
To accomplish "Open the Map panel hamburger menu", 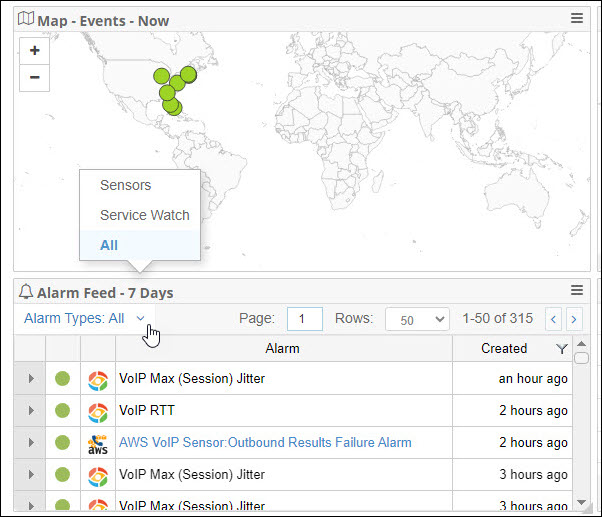I will (x=577, y=18).
